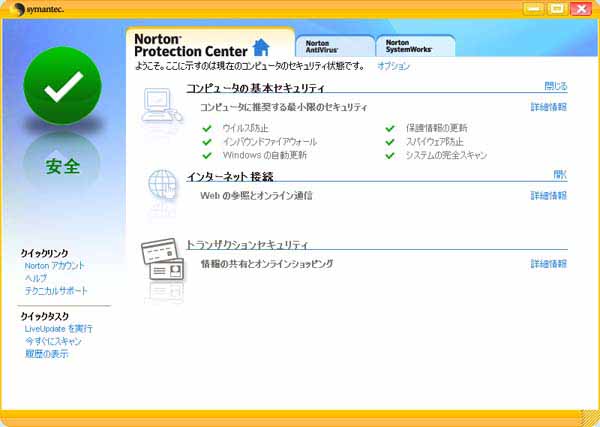Click the インターネット接続 heading

(x=230, y=176)
